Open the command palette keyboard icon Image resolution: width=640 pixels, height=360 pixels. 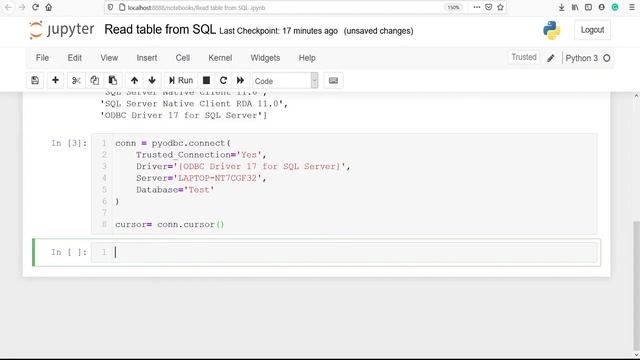333,80
